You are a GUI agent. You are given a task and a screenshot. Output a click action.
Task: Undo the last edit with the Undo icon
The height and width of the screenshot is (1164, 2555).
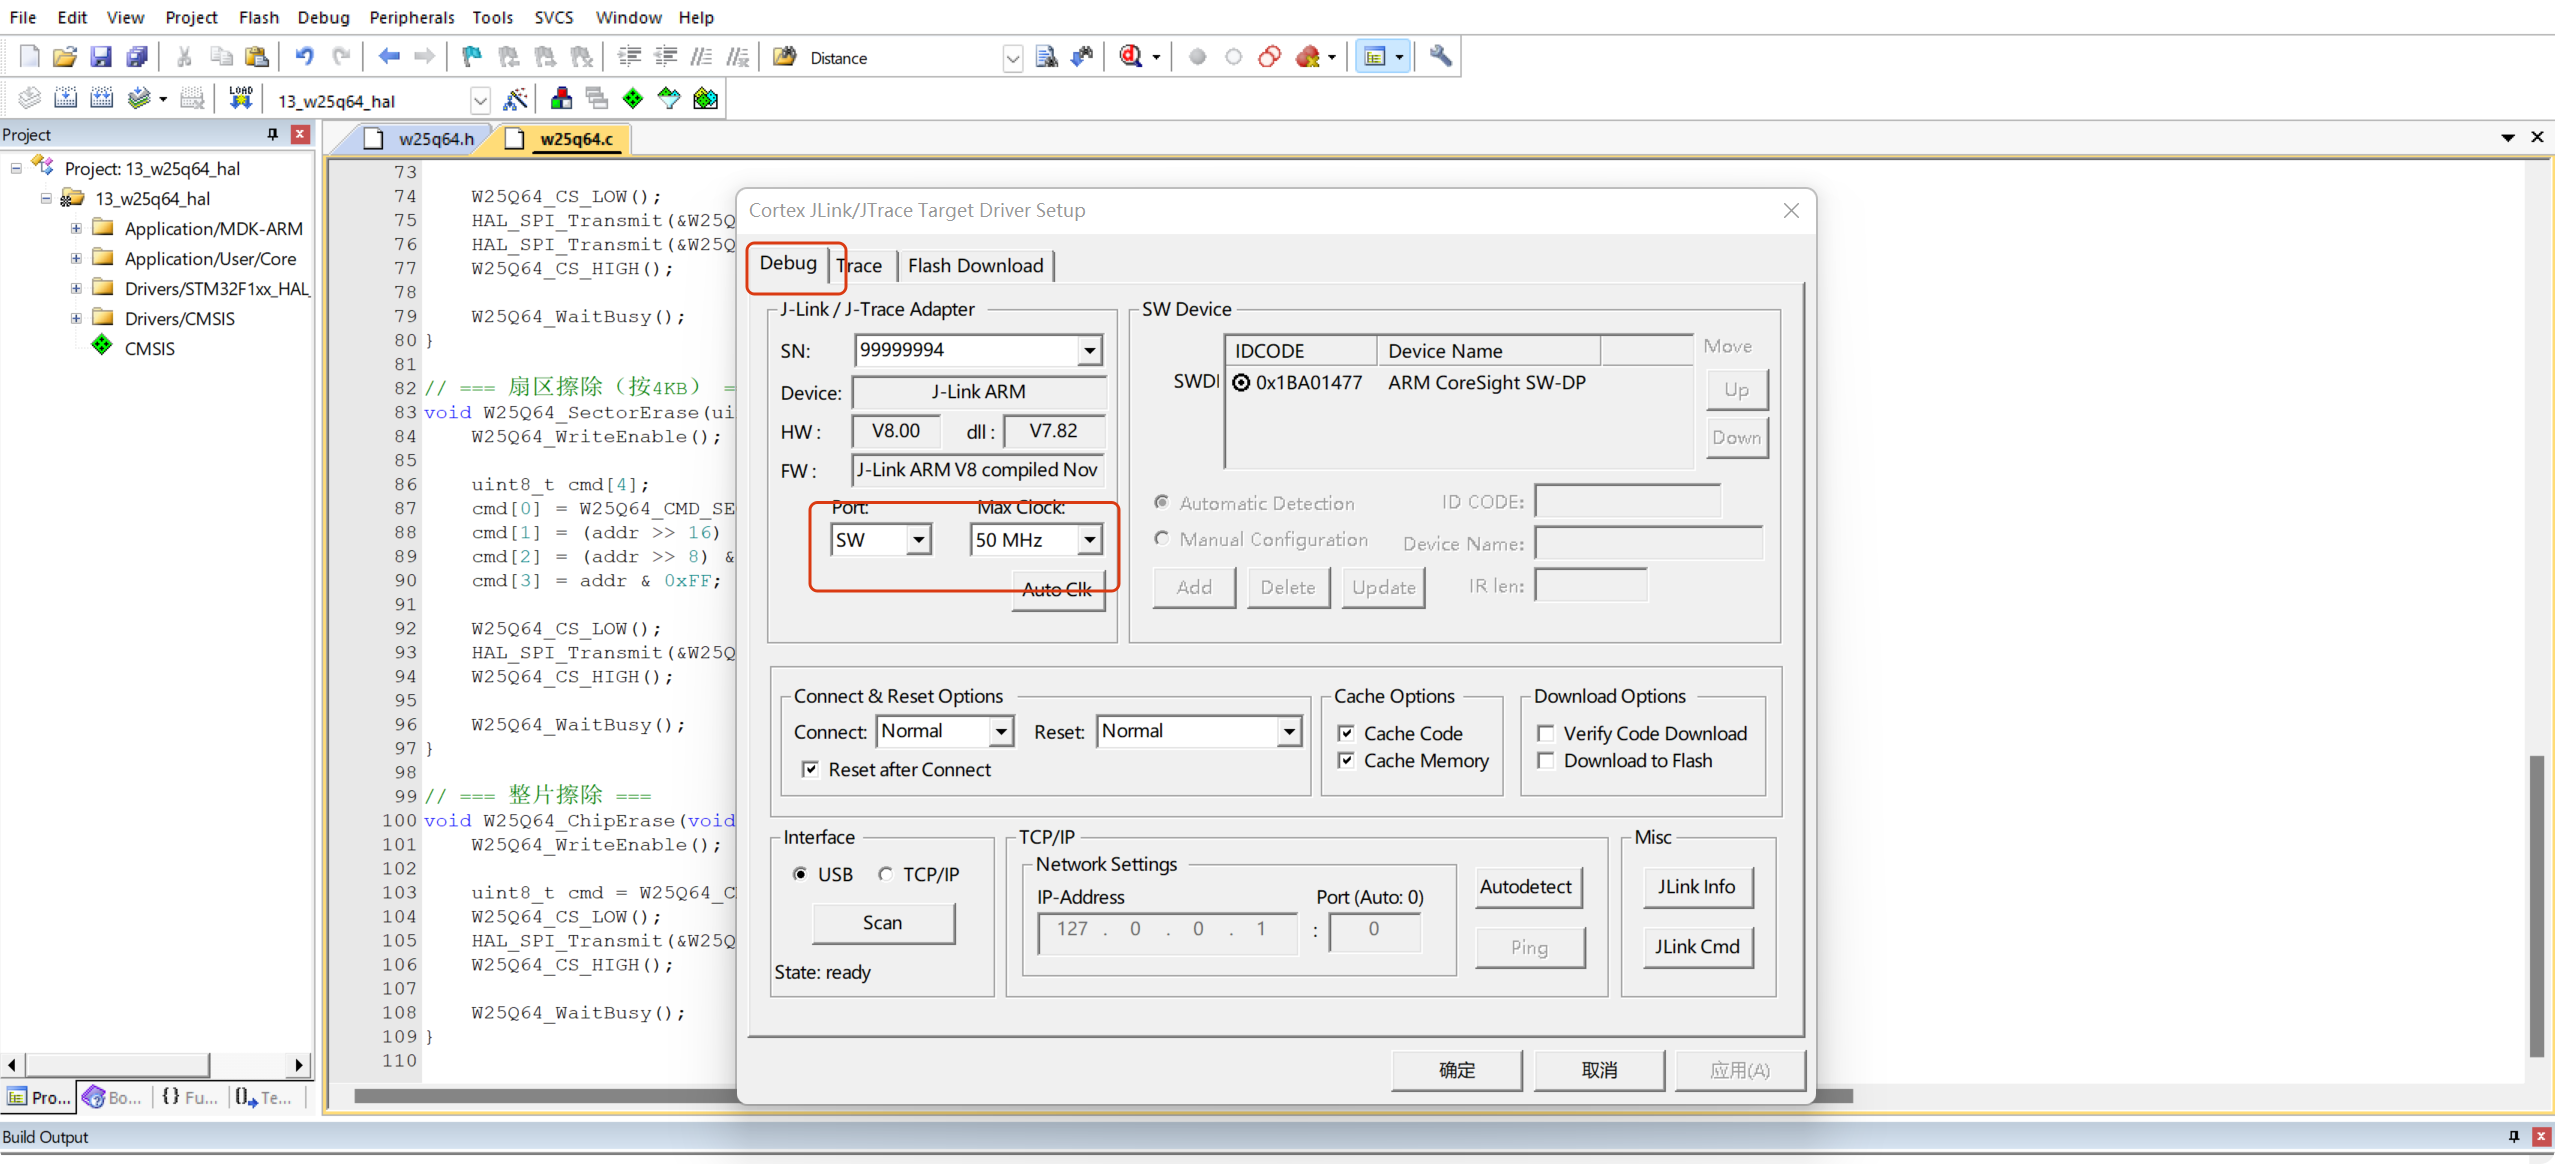pos(305,56)
